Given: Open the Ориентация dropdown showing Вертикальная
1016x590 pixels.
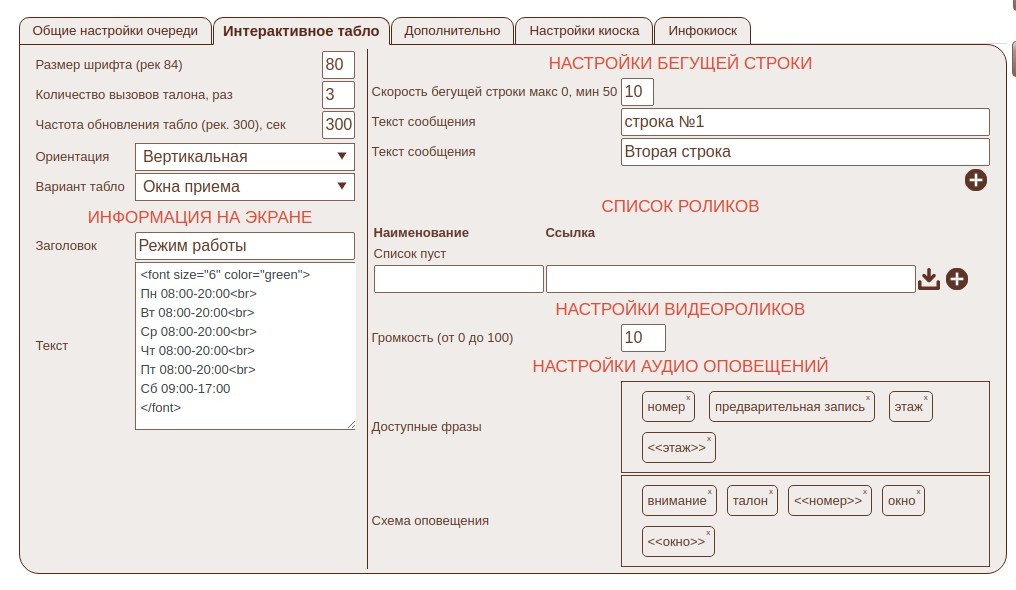Looking at the screenshot, I should pyautogui.click(x=244, y=157).
